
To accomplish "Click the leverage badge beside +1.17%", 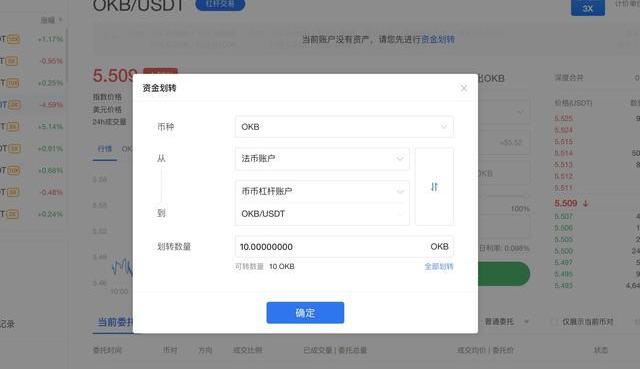I will pos(13,39).
